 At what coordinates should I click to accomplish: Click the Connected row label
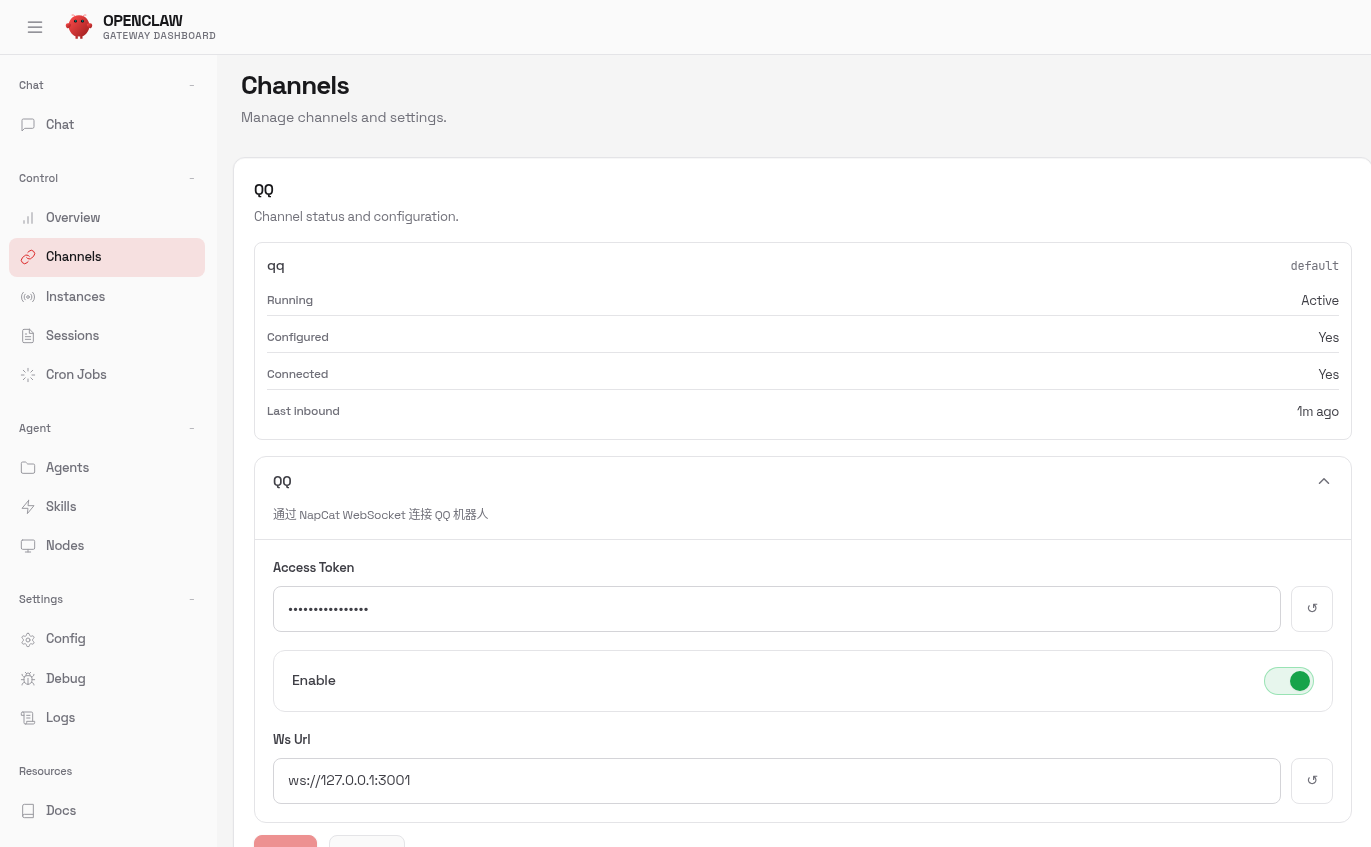click(298, 375)
